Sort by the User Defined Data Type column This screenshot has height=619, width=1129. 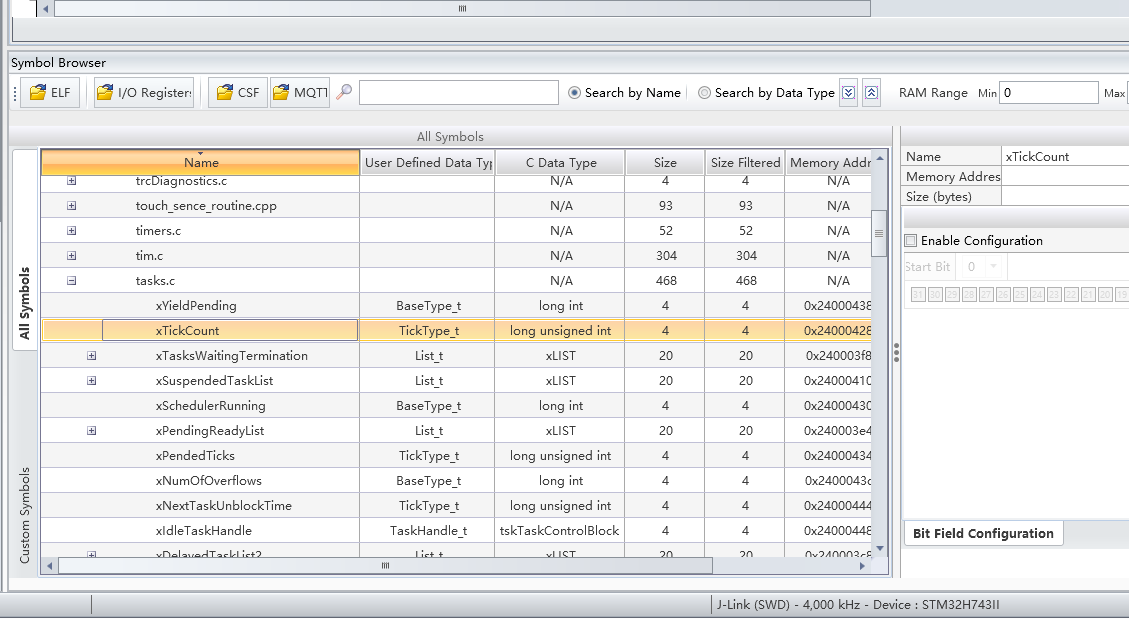pyautogui.click(x=428, y=163)
